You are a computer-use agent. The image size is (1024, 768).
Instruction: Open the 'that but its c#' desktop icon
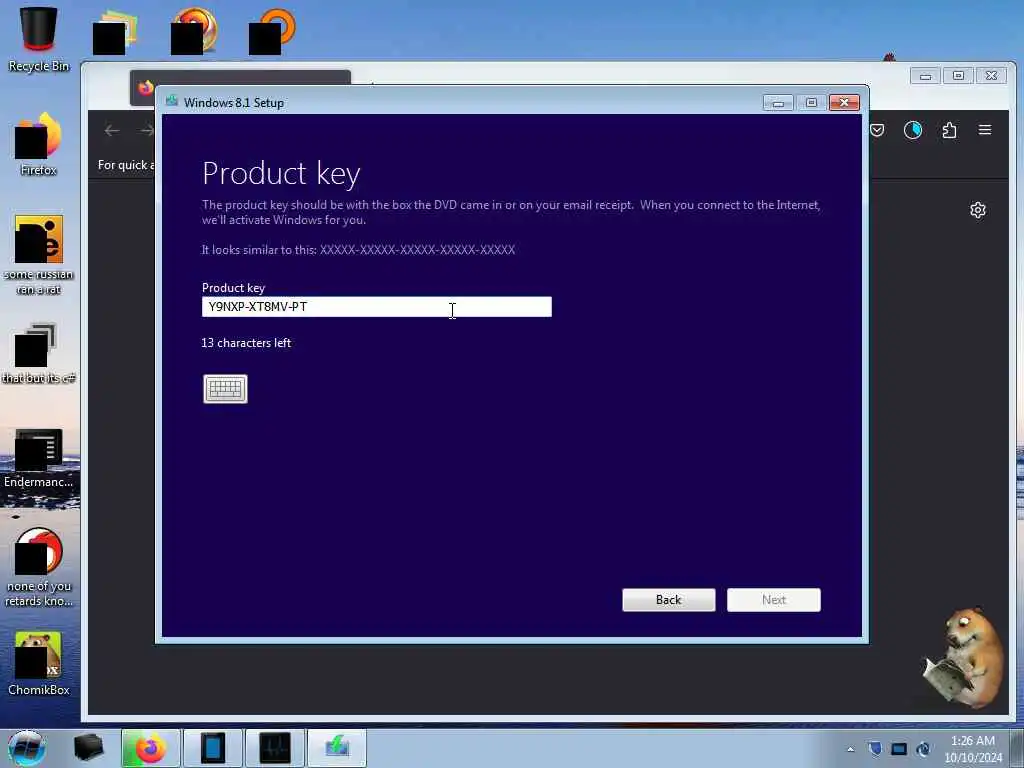(x=38, y=353)
